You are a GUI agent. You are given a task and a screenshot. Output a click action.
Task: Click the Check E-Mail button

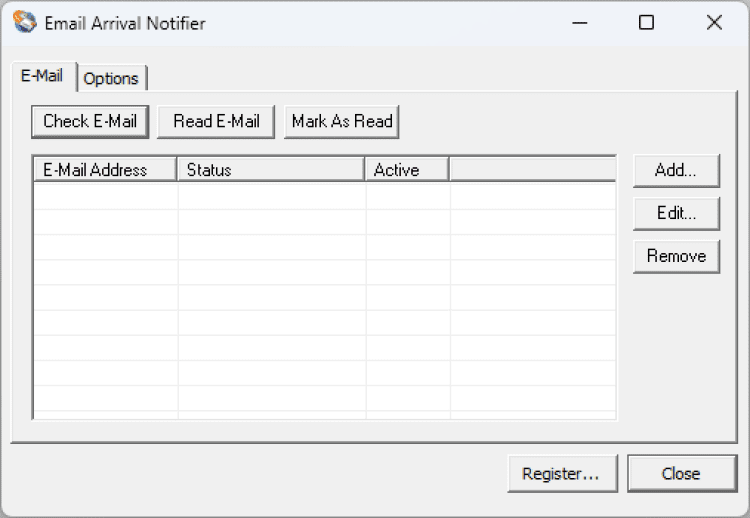[90, 121]
